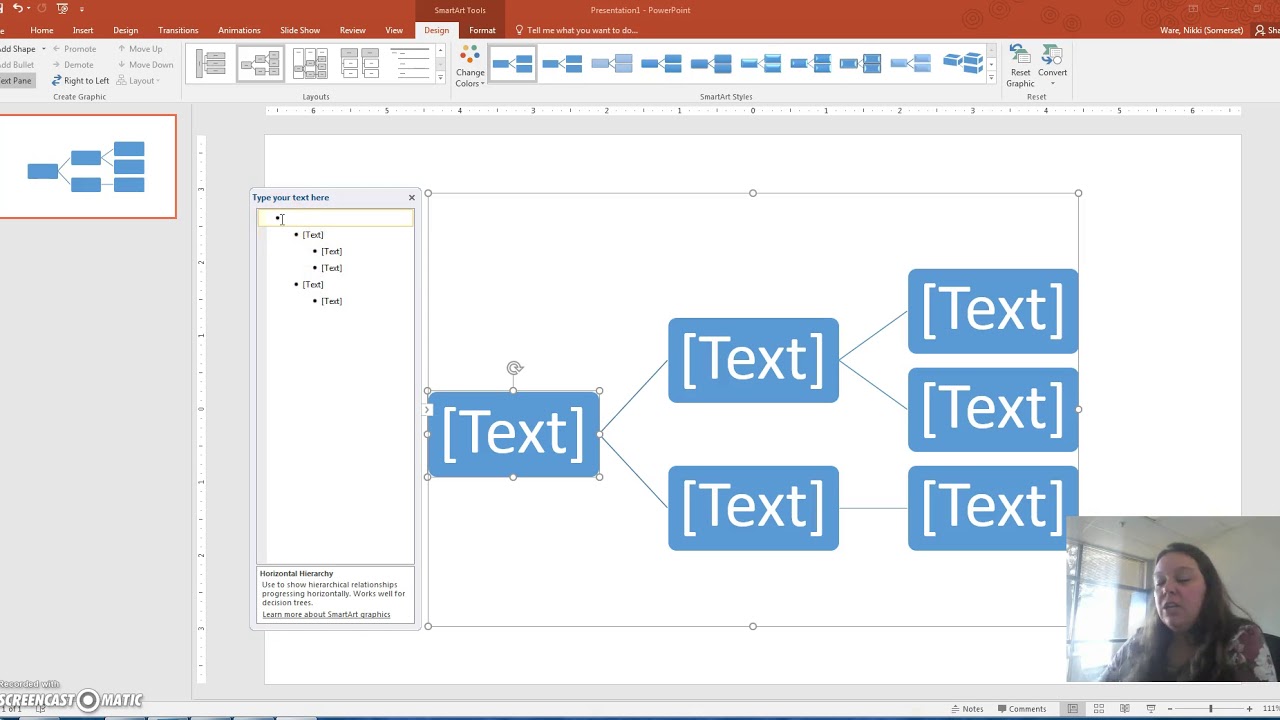Switch to the Animations tab

[239, 30]
